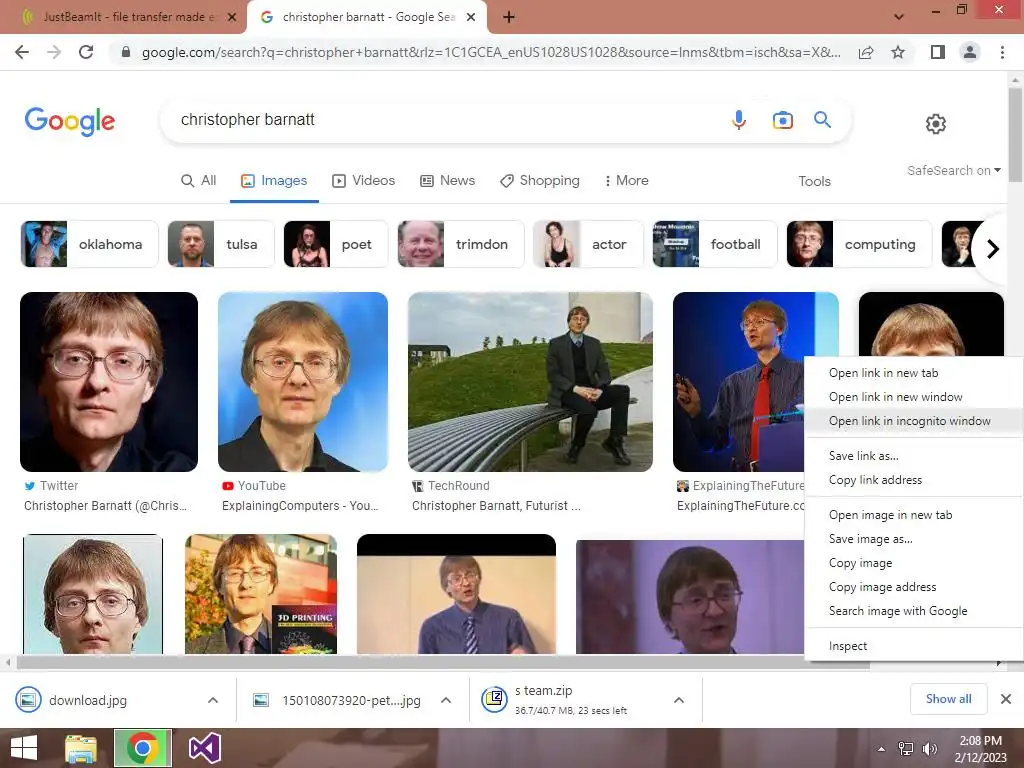Expand options for the s team.zip download
Image resolution: width=1024 pixels, height=768 pixels.
coord(679,700)
